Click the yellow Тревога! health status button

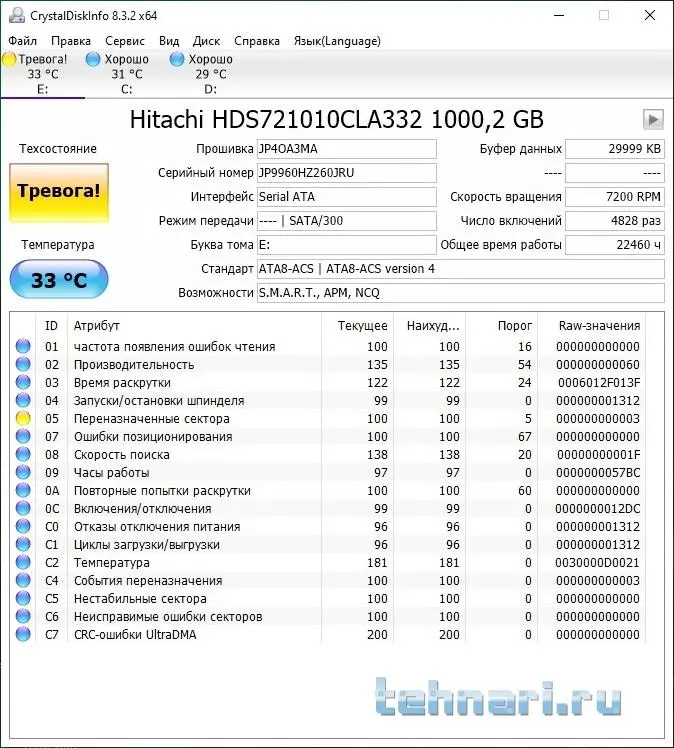pyautogui.click(x=59, y=193)
